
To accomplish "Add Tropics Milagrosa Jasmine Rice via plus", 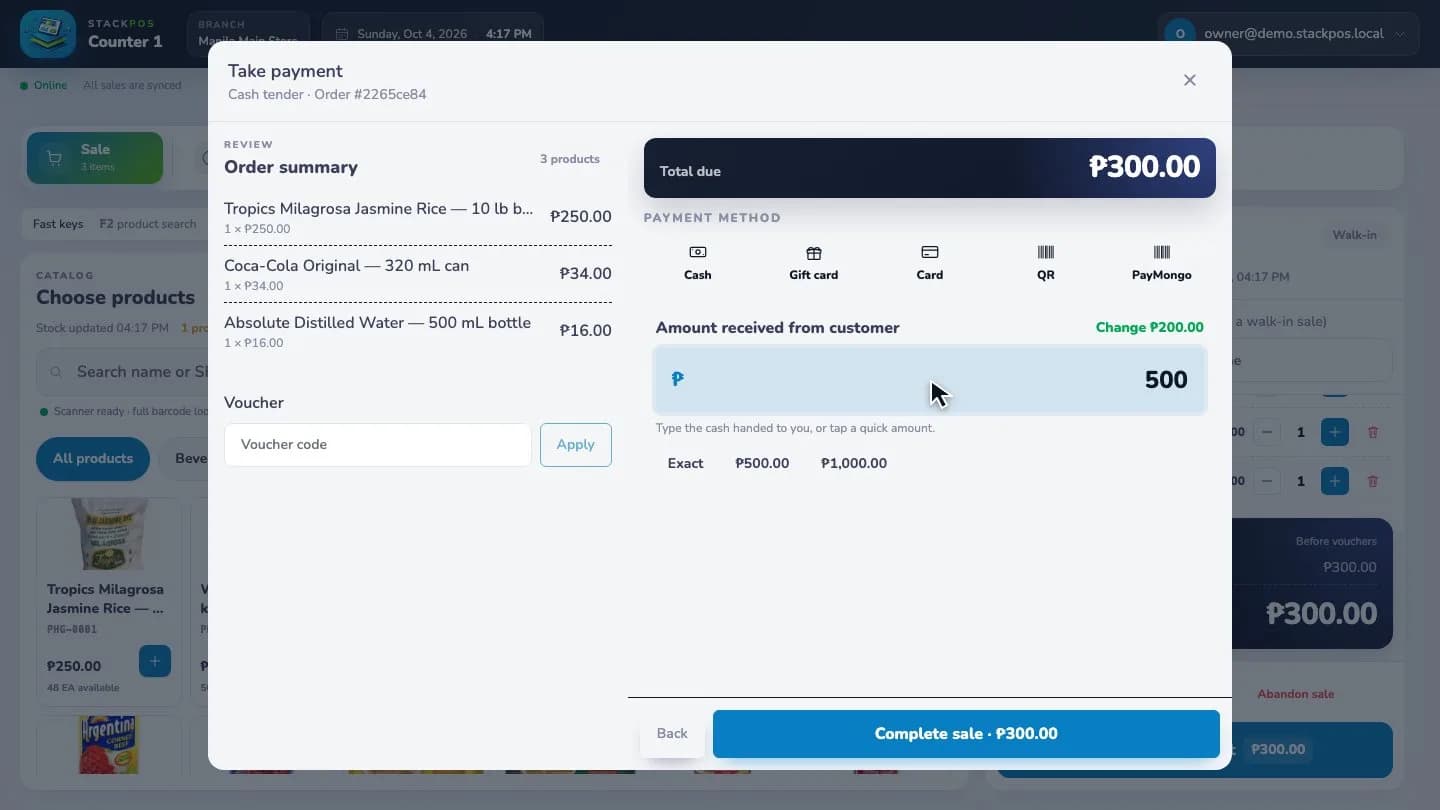I will click(x=155, y=661).
